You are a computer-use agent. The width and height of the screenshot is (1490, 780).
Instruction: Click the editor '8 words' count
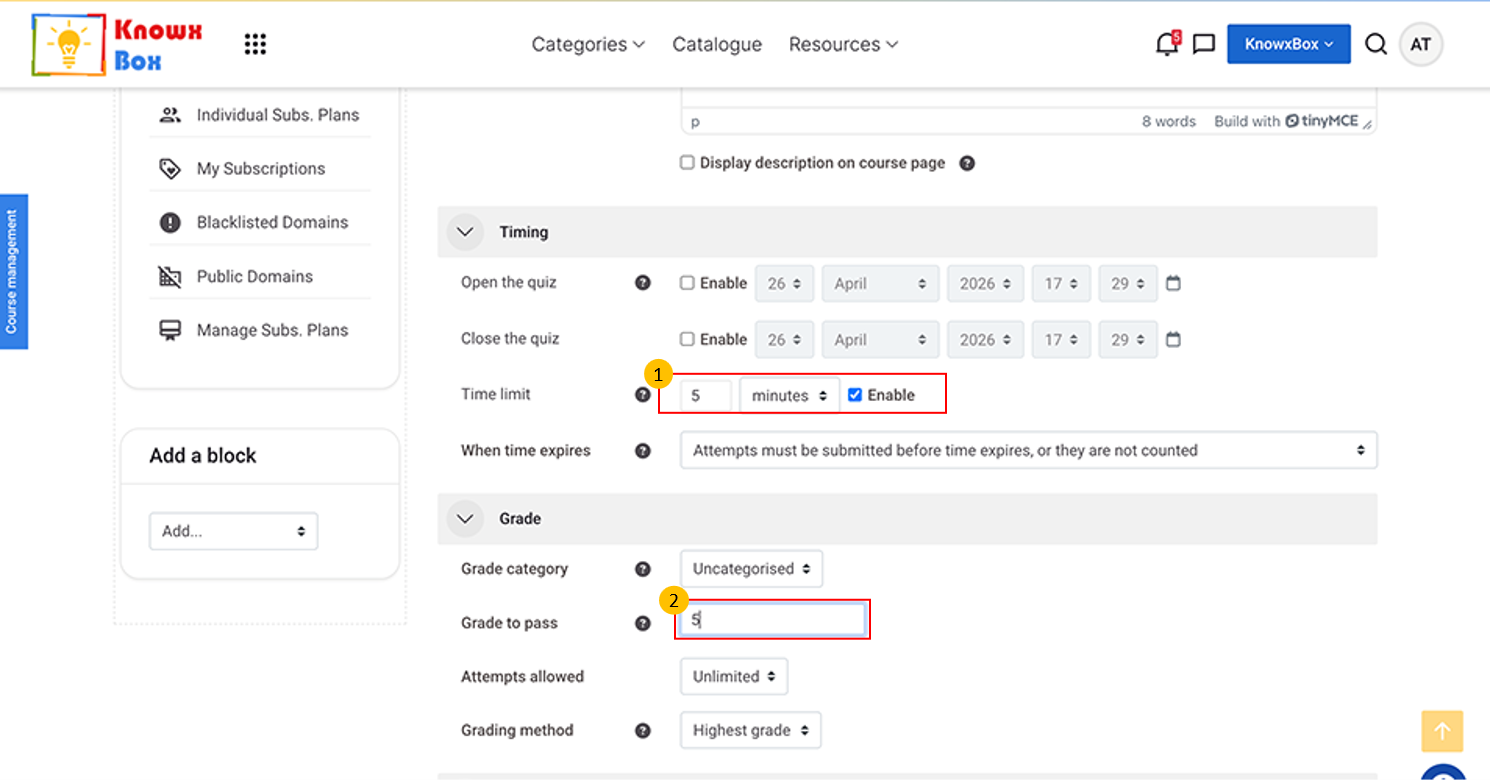[x=1169, y=121]
